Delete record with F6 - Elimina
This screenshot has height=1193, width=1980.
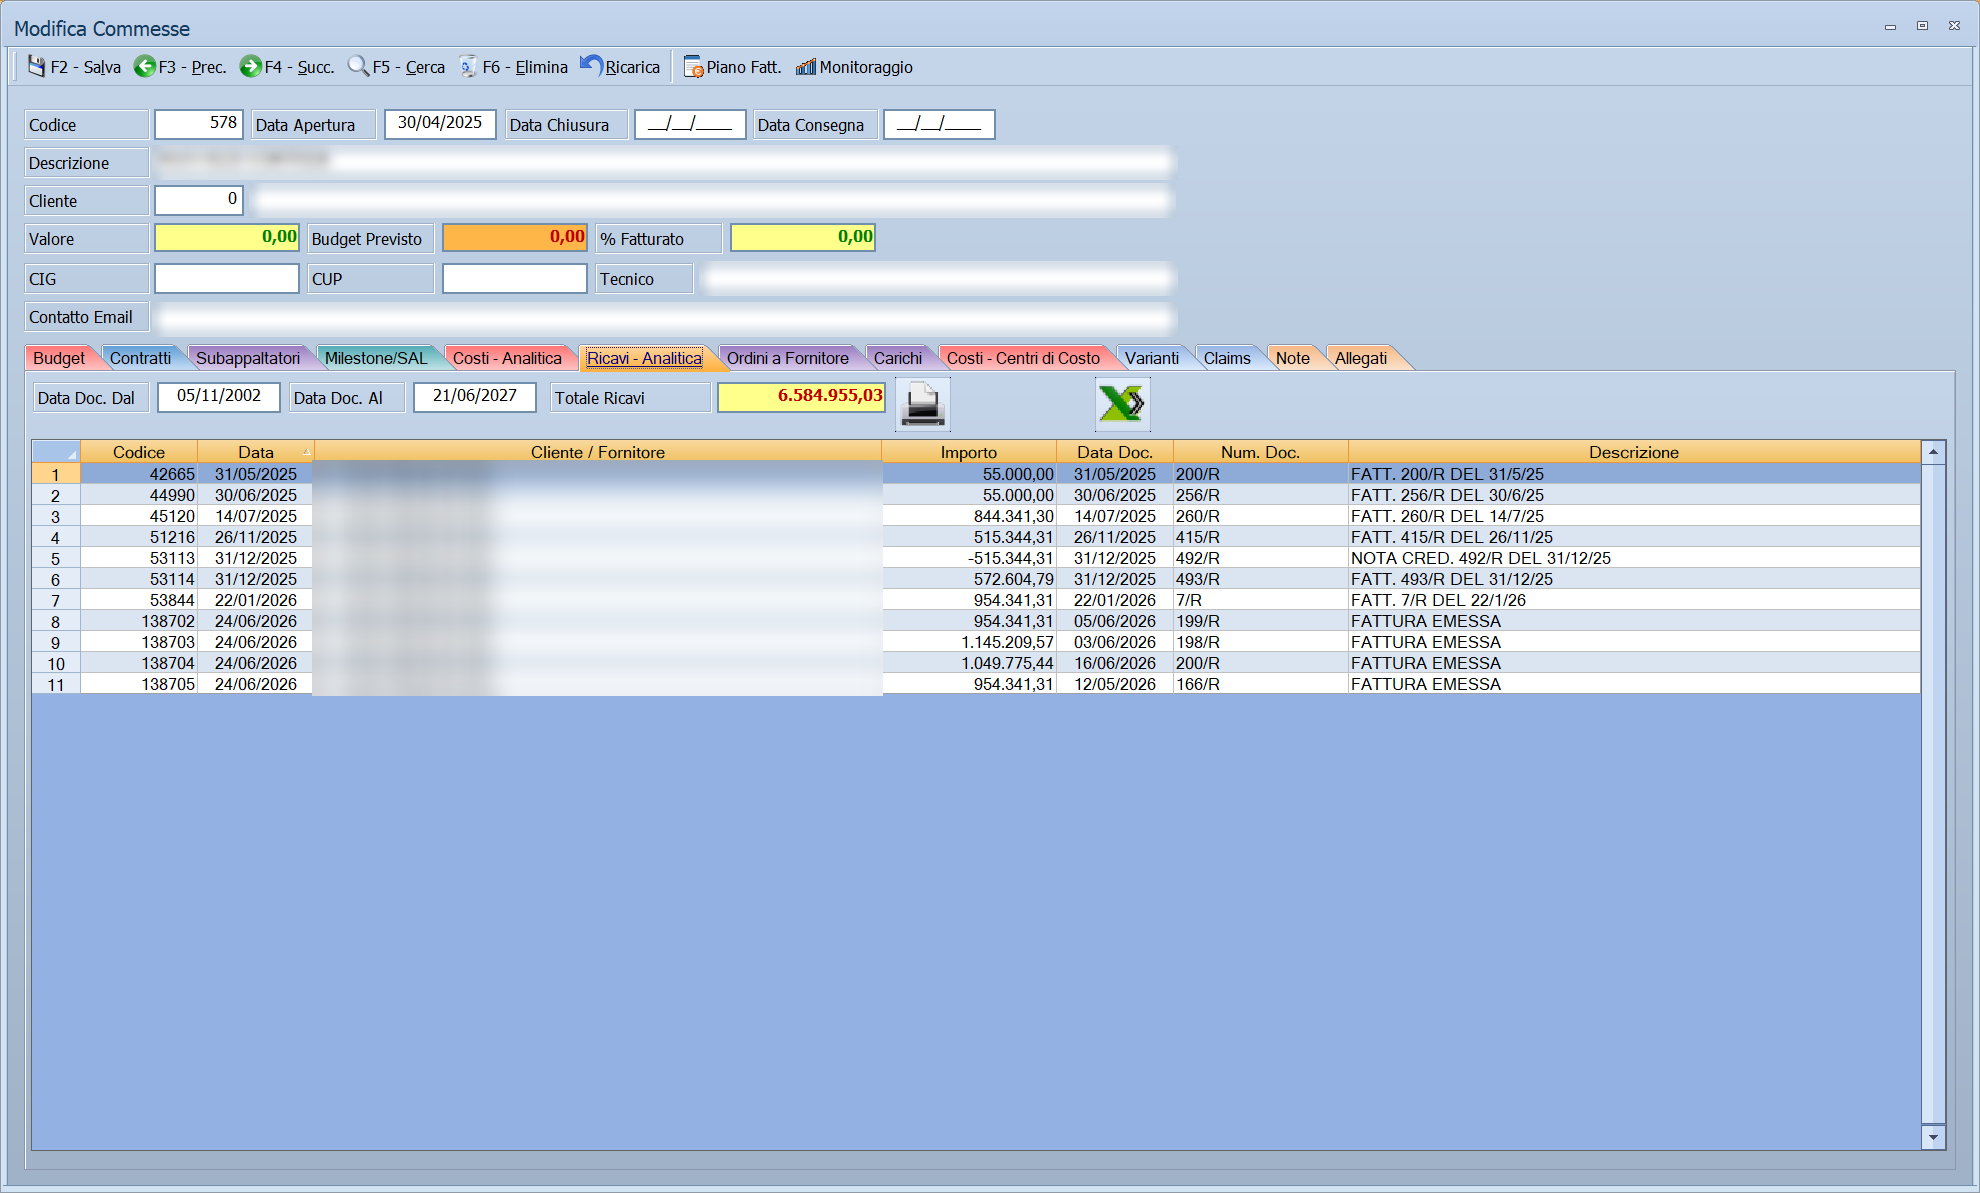tap(513, 67)
